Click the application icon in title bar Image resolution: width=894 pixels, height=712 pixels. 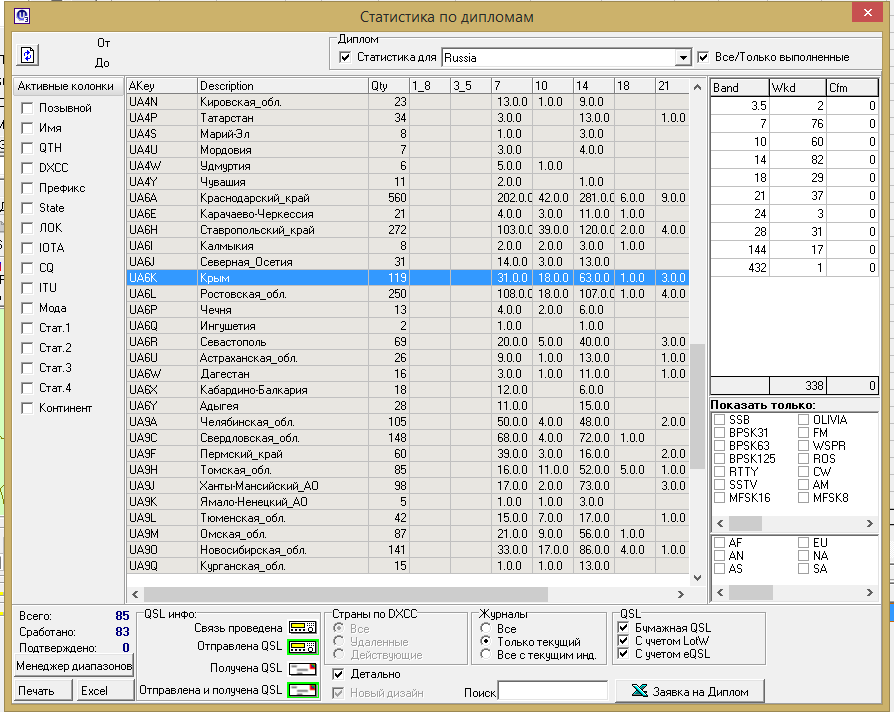click(x=23, y=16)
